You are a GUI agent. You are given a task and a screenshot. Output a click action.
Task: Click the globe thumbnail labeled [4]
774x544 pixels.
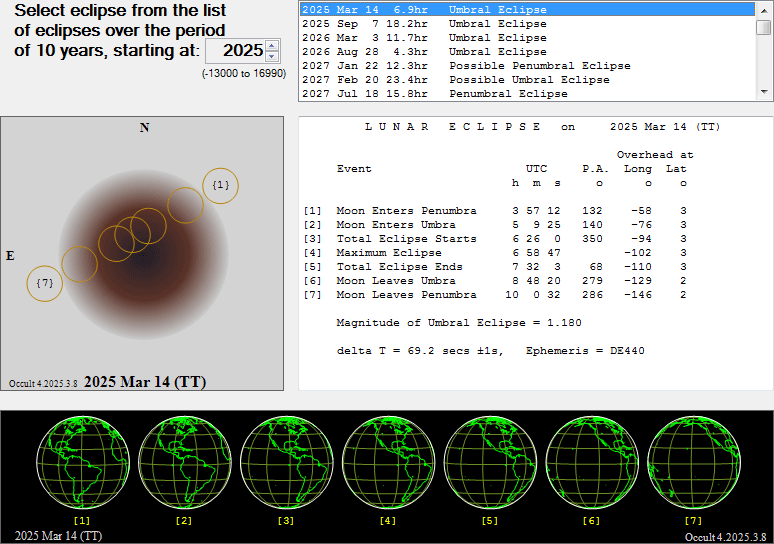(388, 464)
